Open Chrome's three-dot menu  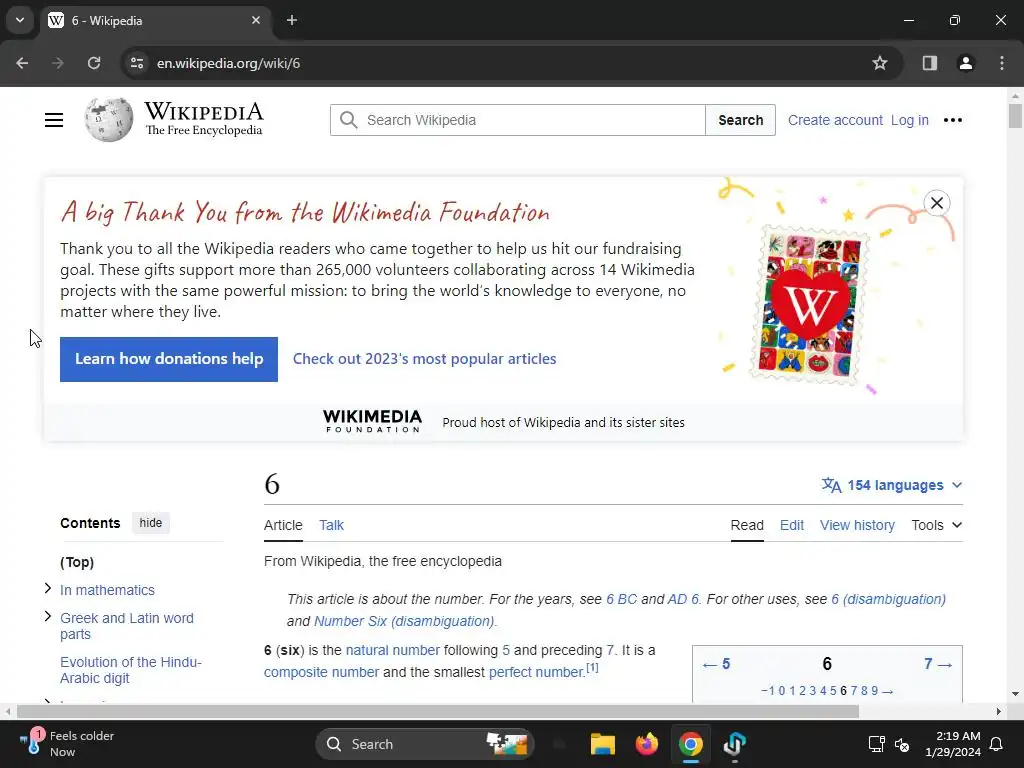1002,63
